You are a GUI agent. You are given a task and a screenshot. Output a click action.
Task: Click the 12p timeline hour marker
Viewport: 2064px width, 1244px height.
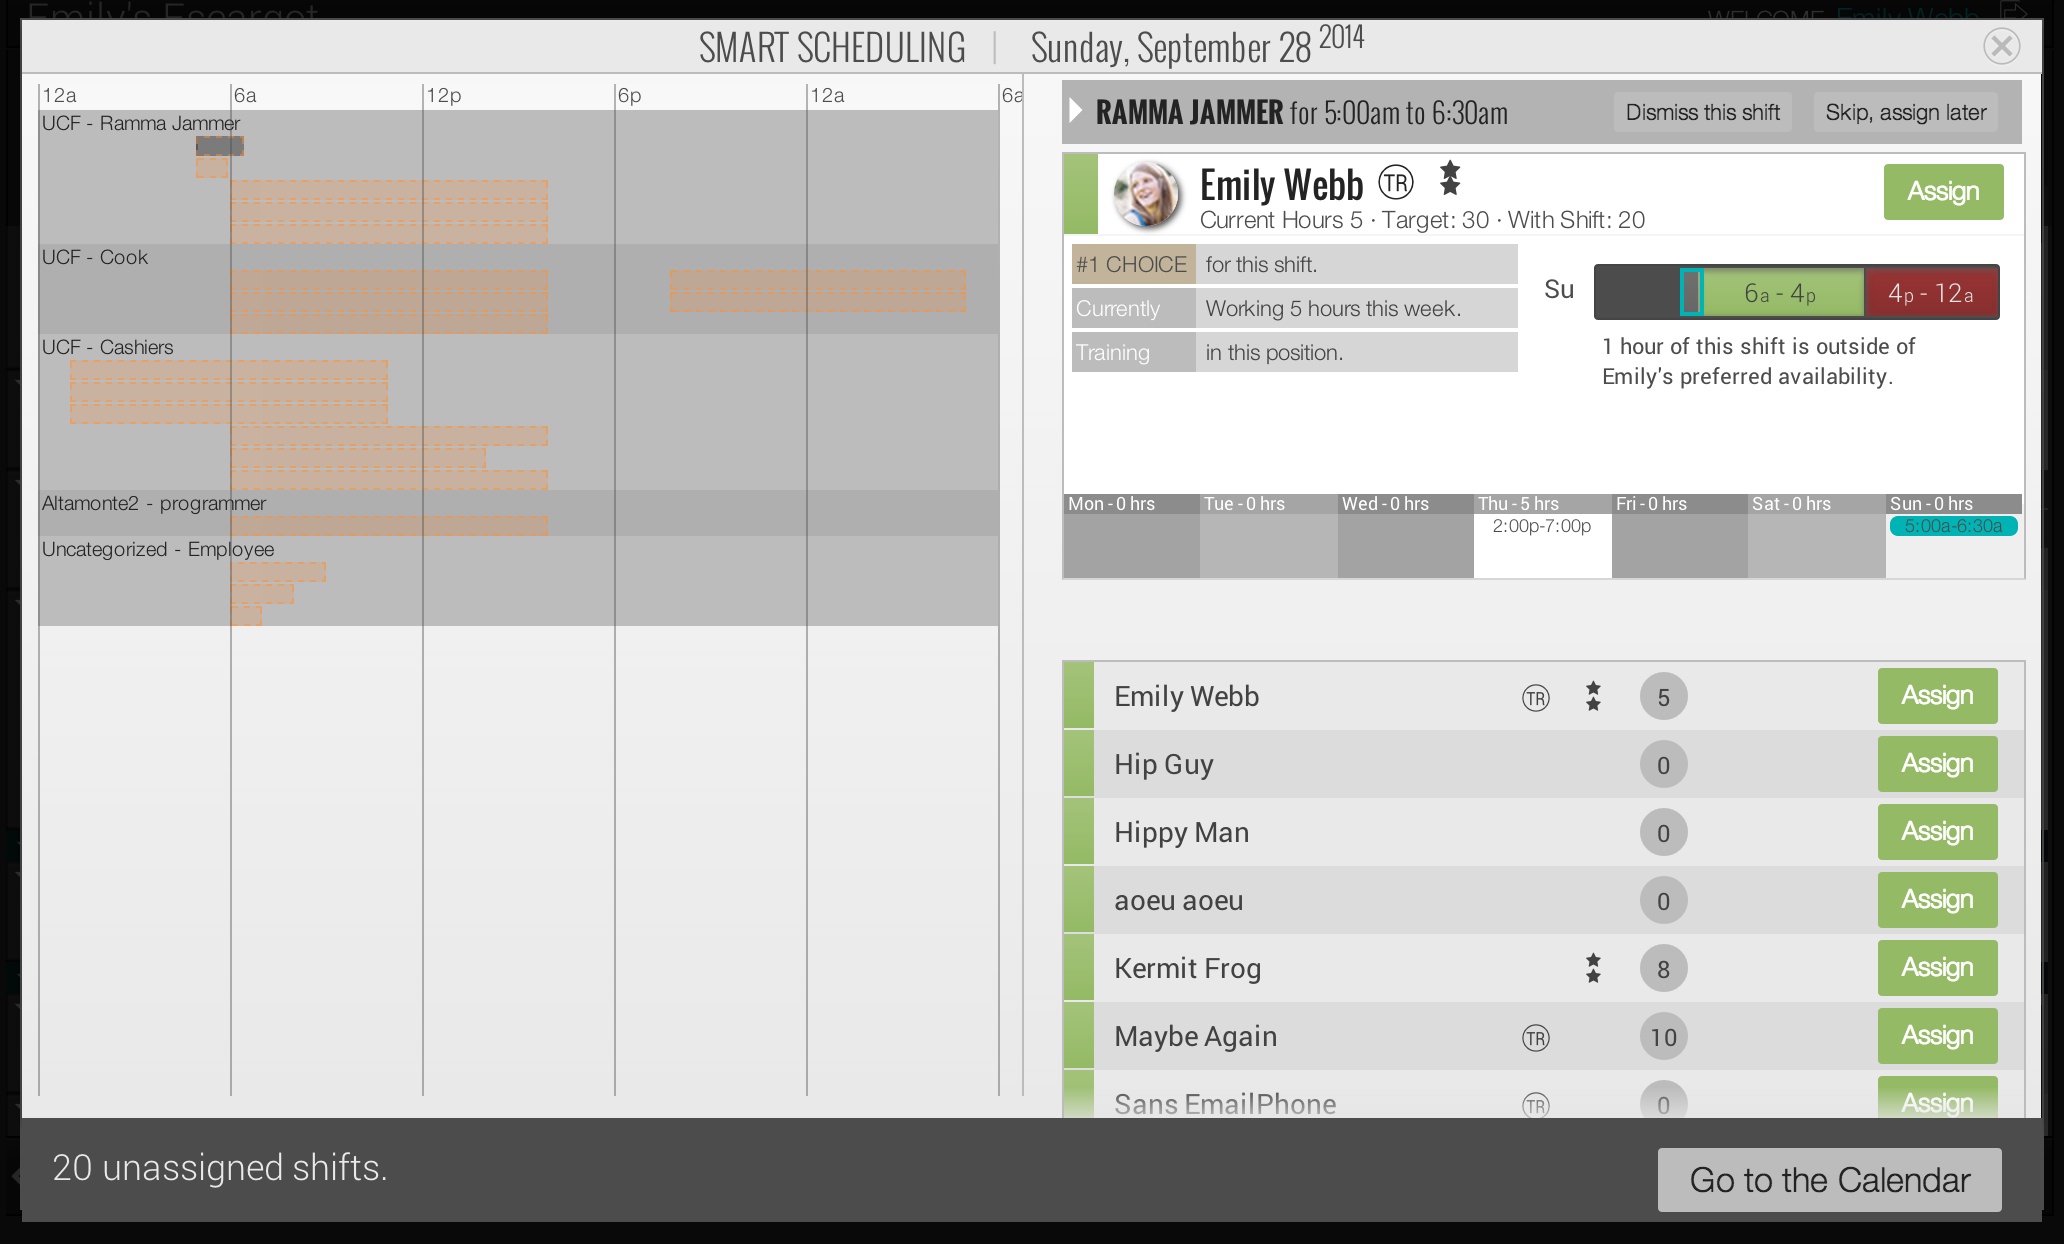point(444,95)
